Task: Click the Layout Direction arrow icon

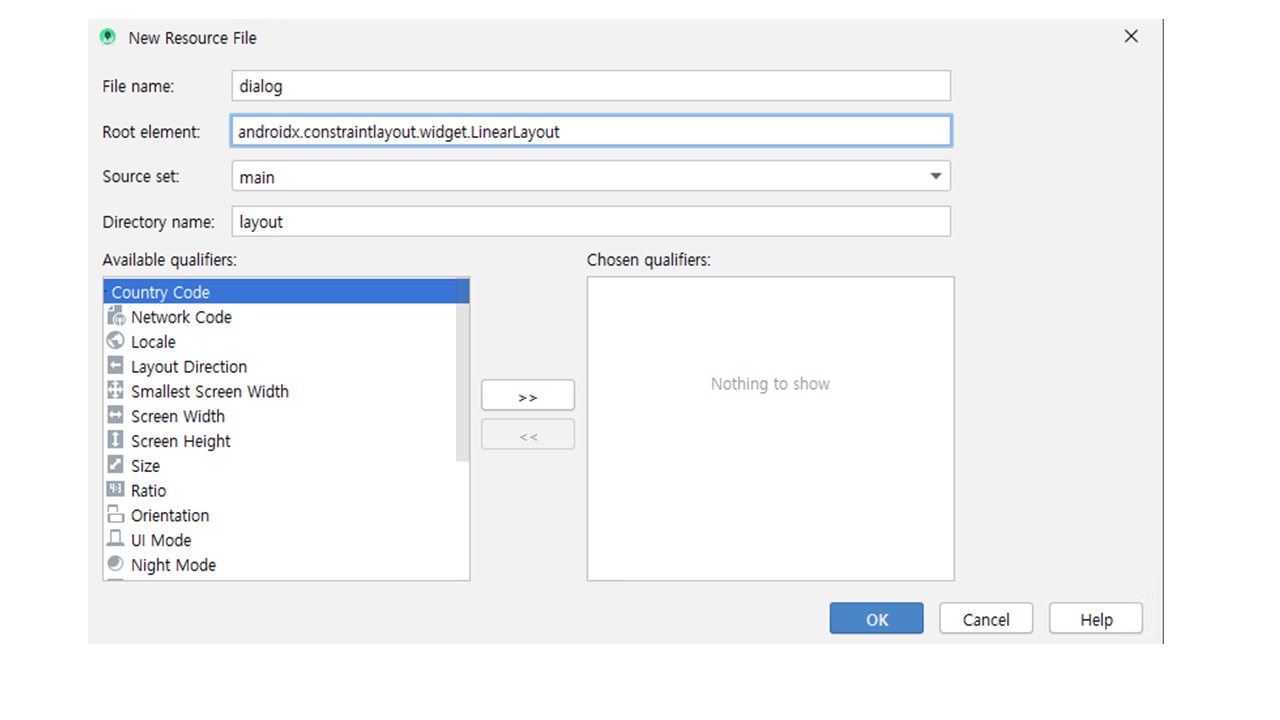Action: (115, 366)
